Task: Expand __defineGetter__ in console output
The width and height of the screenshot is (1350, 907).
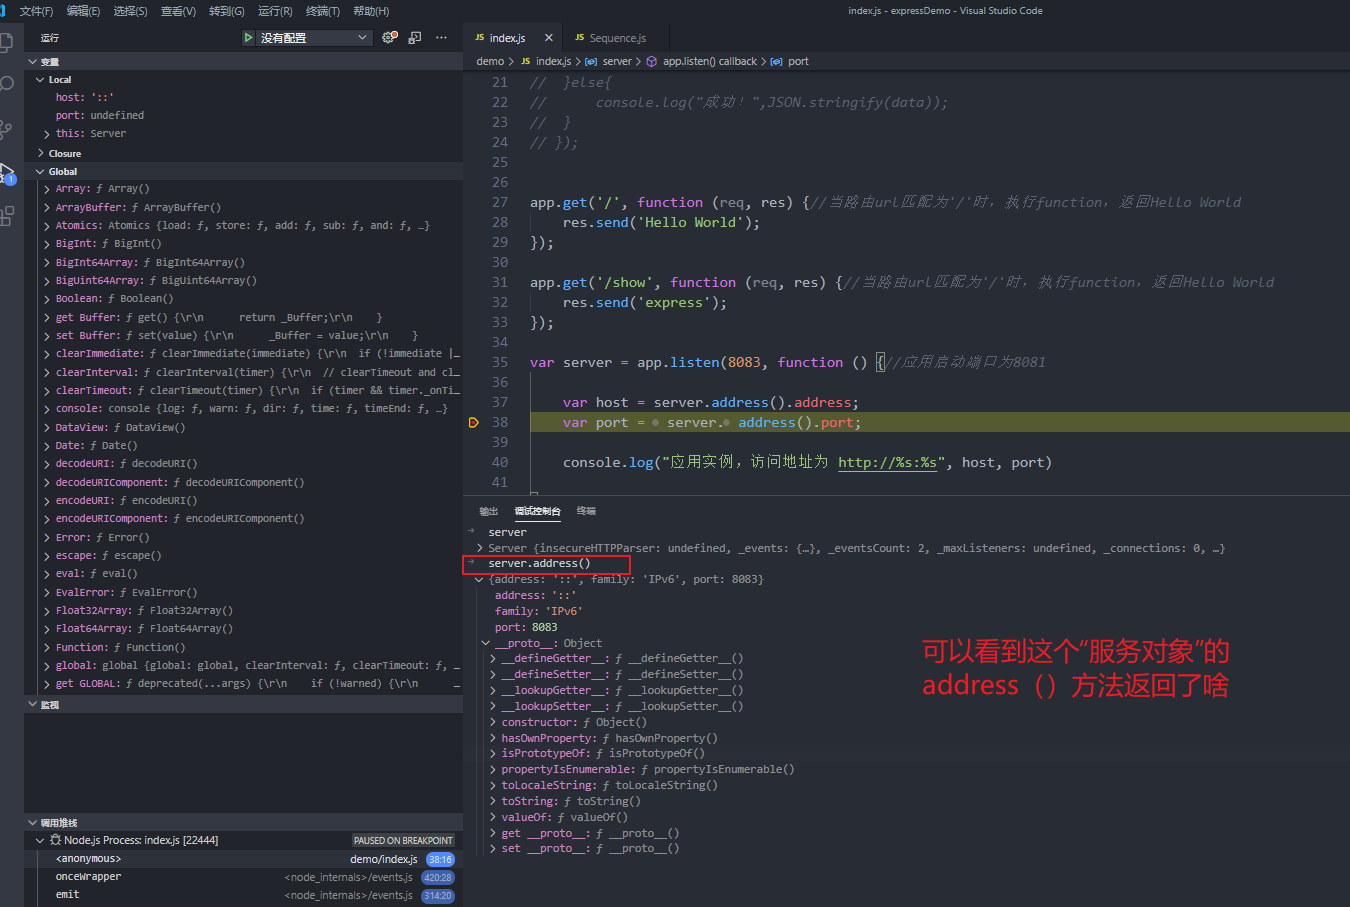Action: pos(493,659)
